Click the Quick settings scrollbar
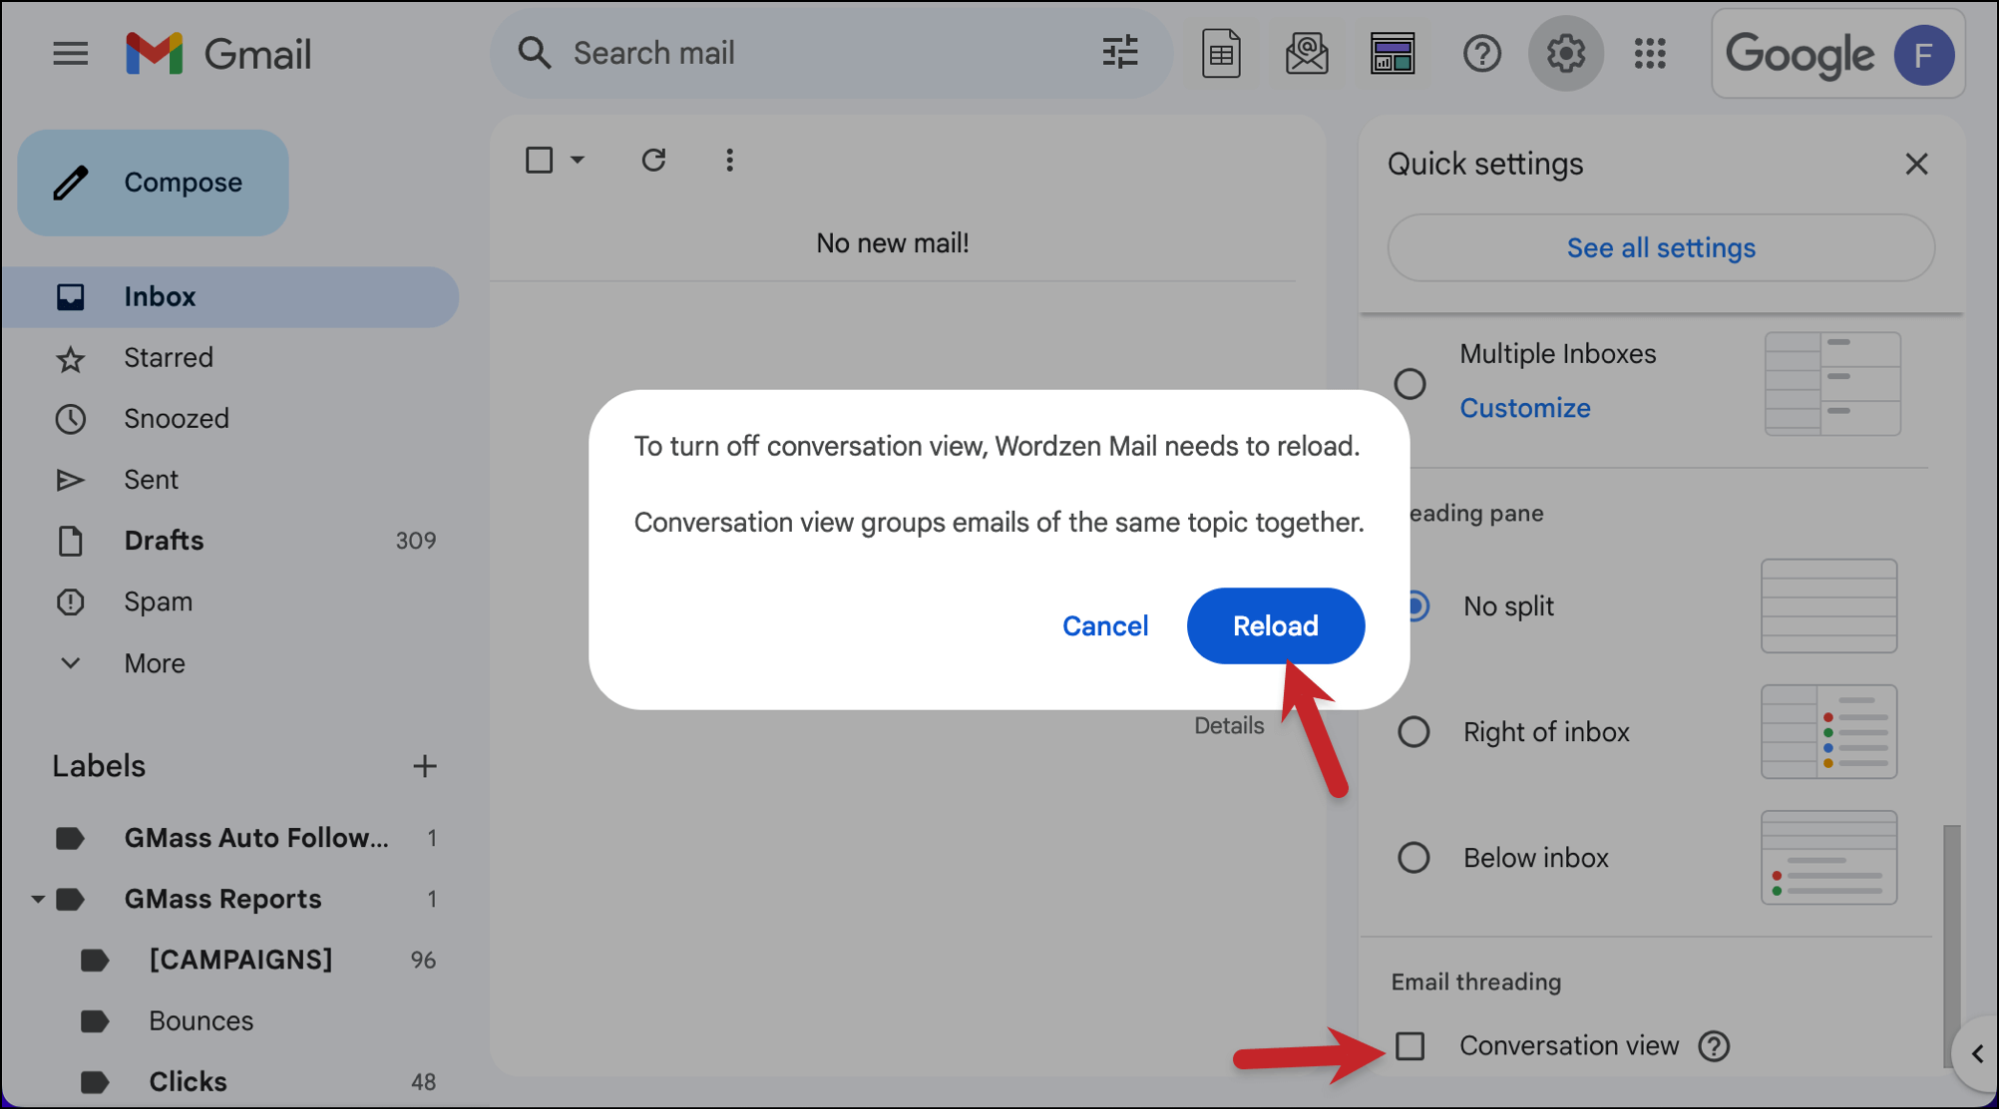Screen dimensions: 1999x1110 coord(1951,945)
